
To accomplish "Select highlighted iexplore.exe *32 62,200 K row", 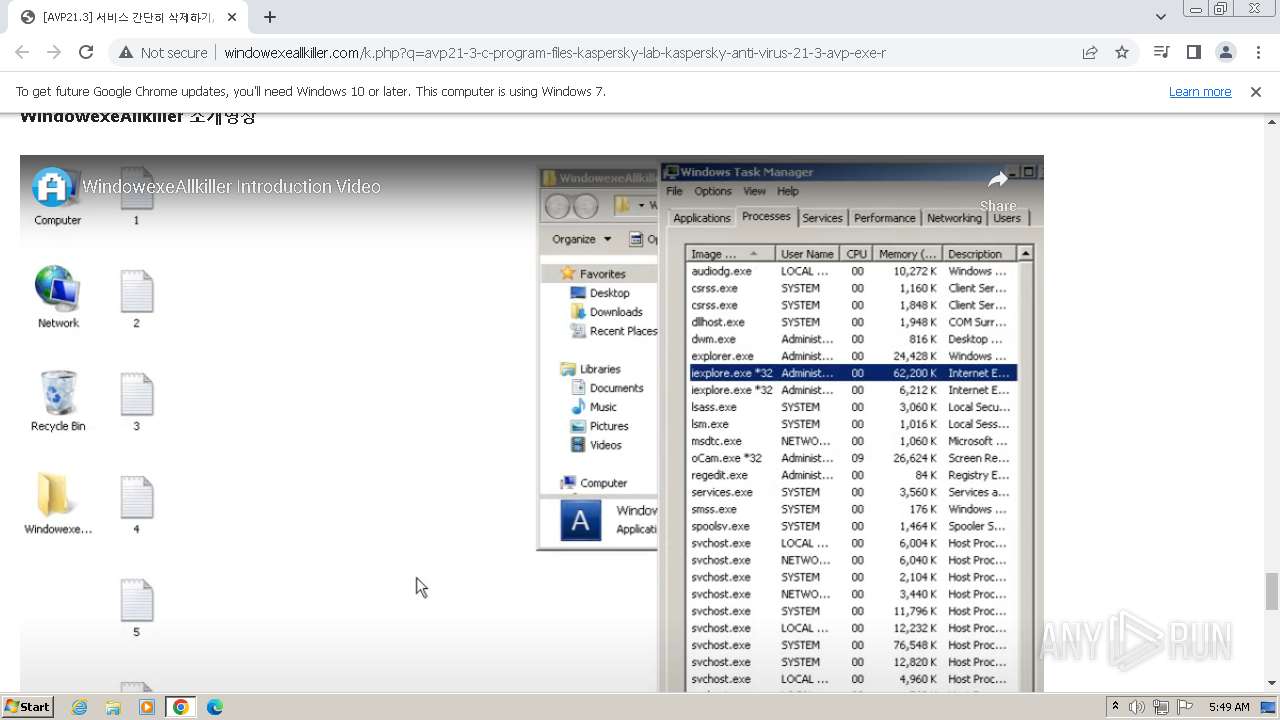I will tap(852, 373).
